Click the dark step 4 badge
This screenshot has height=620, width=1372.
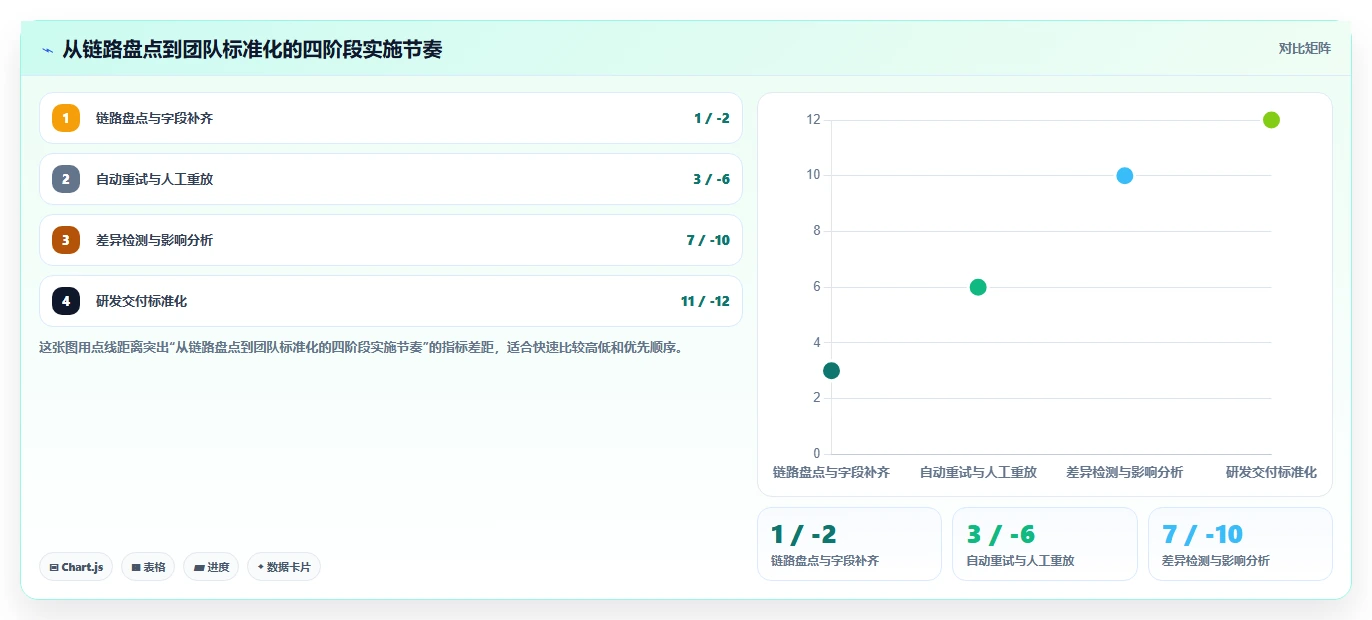(x=66, y=301)
